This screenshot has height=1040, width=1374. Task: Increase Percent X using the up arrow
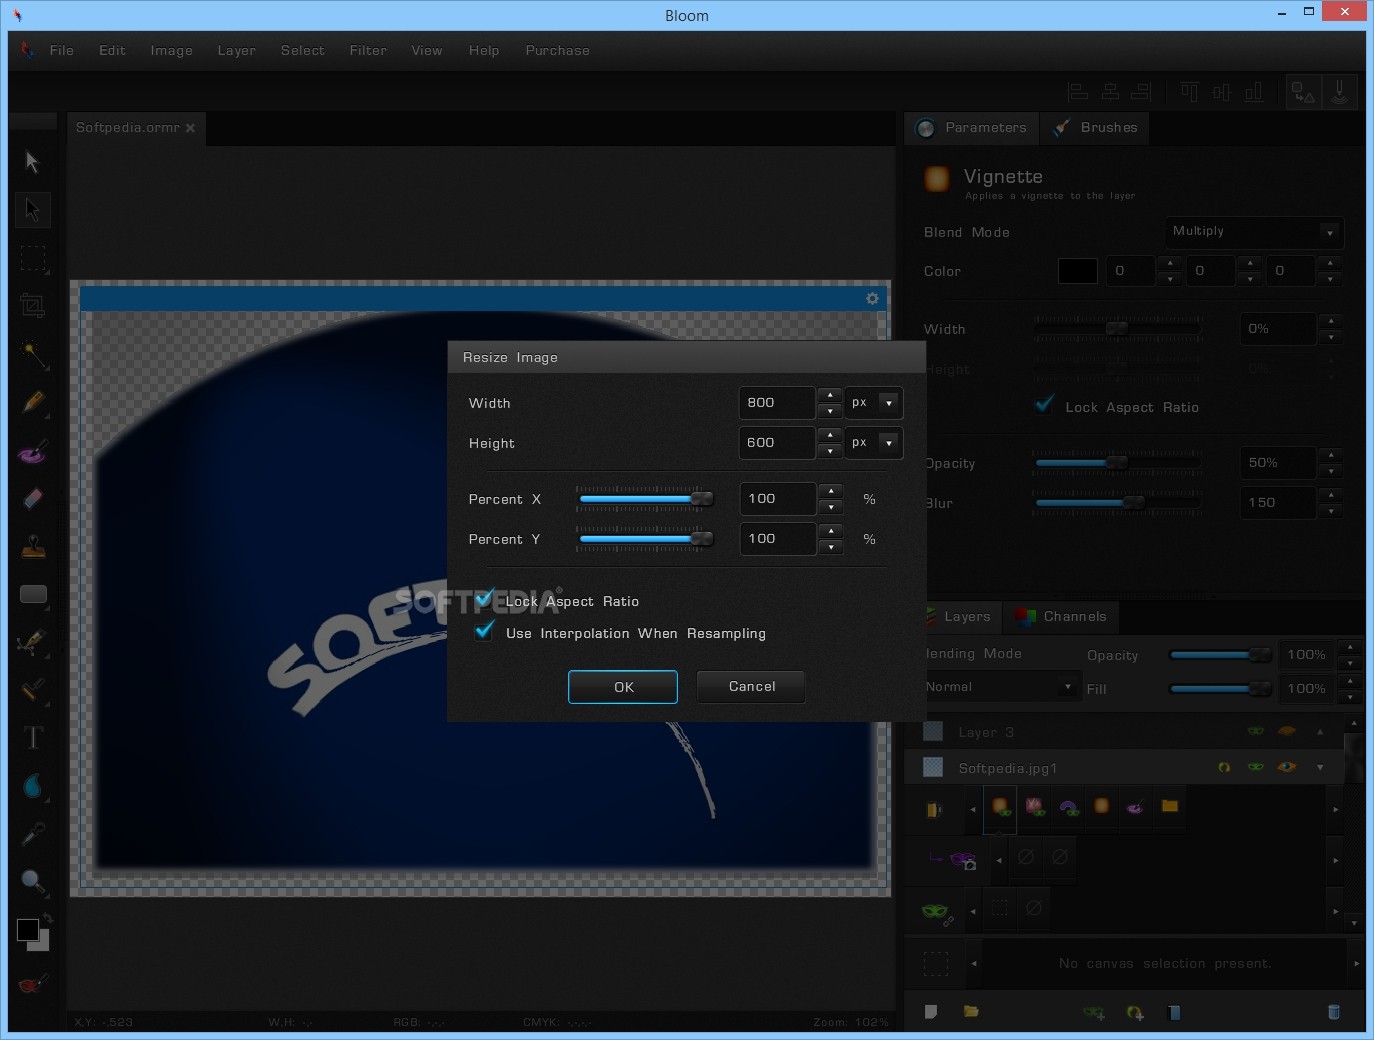pos(831,491)
